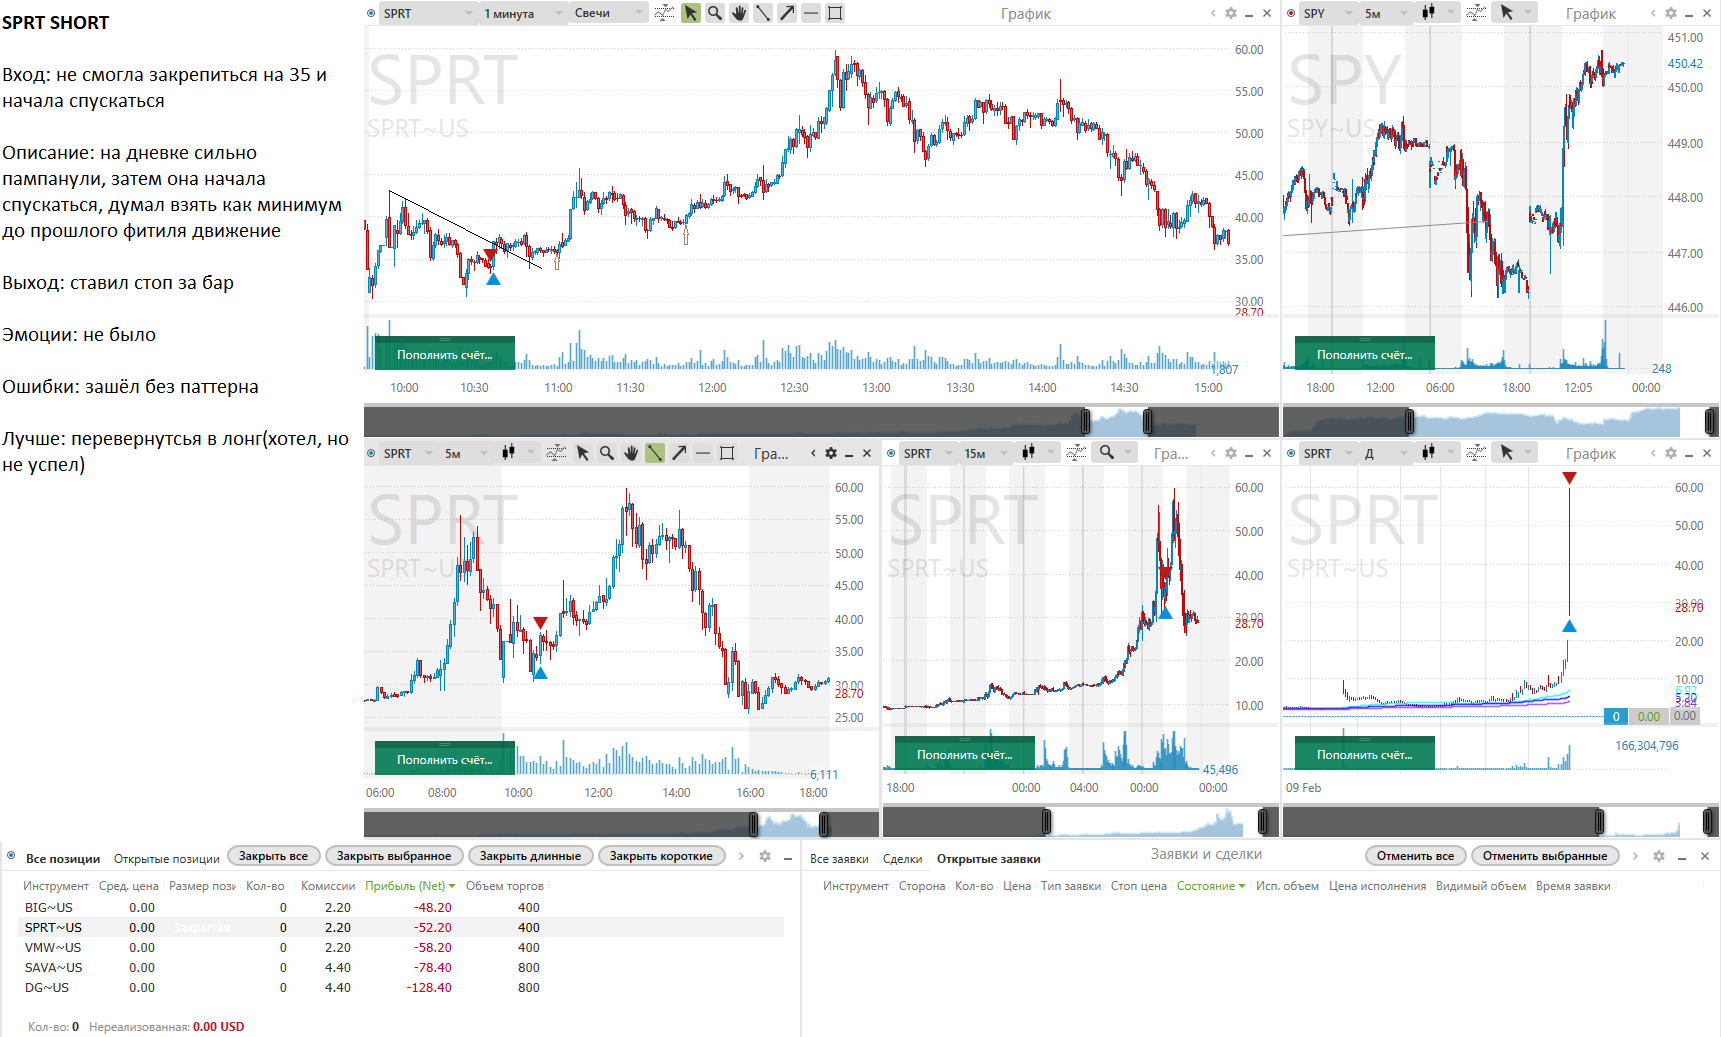Sort by 'Прибыль (Net)' column header
Image resolution: width=1721 pixels, height=1037 pixels.
click(410, 886)
